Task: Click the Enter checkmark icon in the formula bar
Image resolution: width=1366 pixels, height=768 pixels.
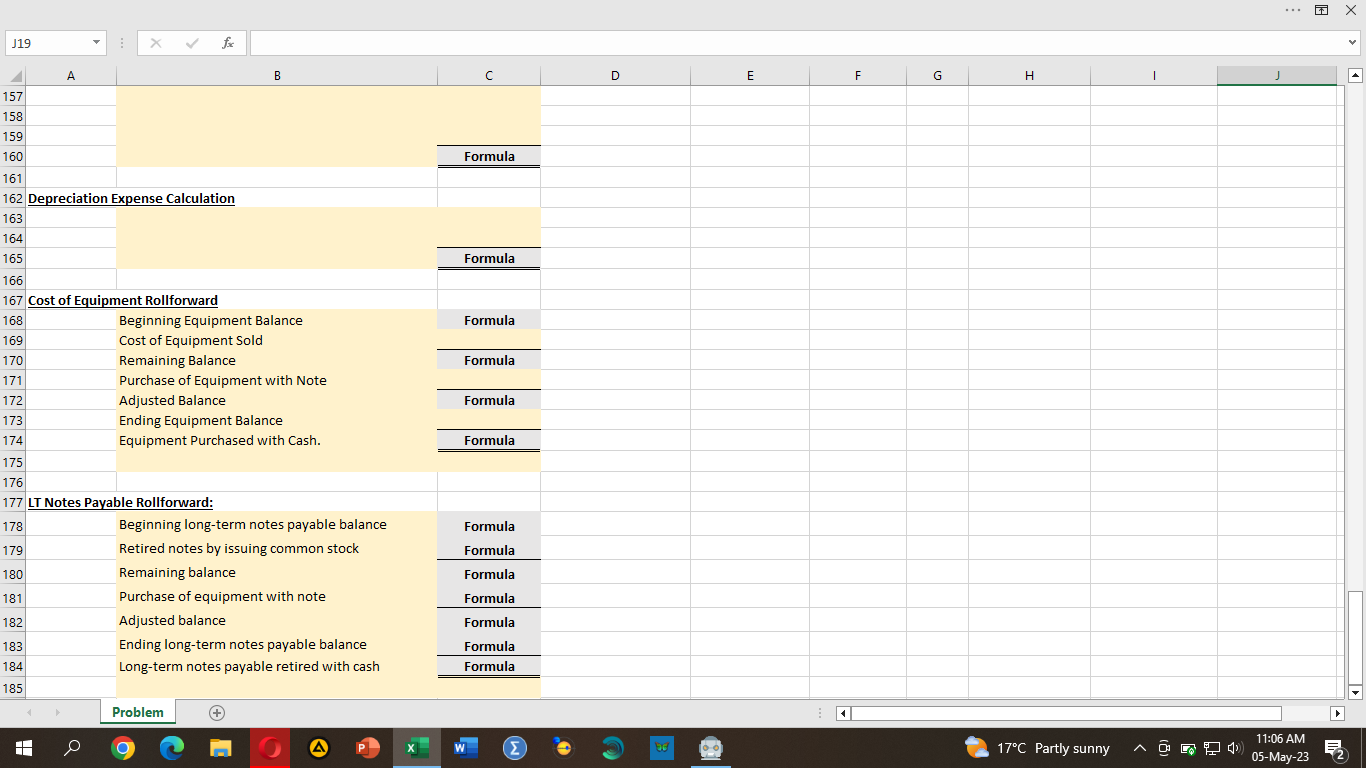Action: click(x=191, y=44)
